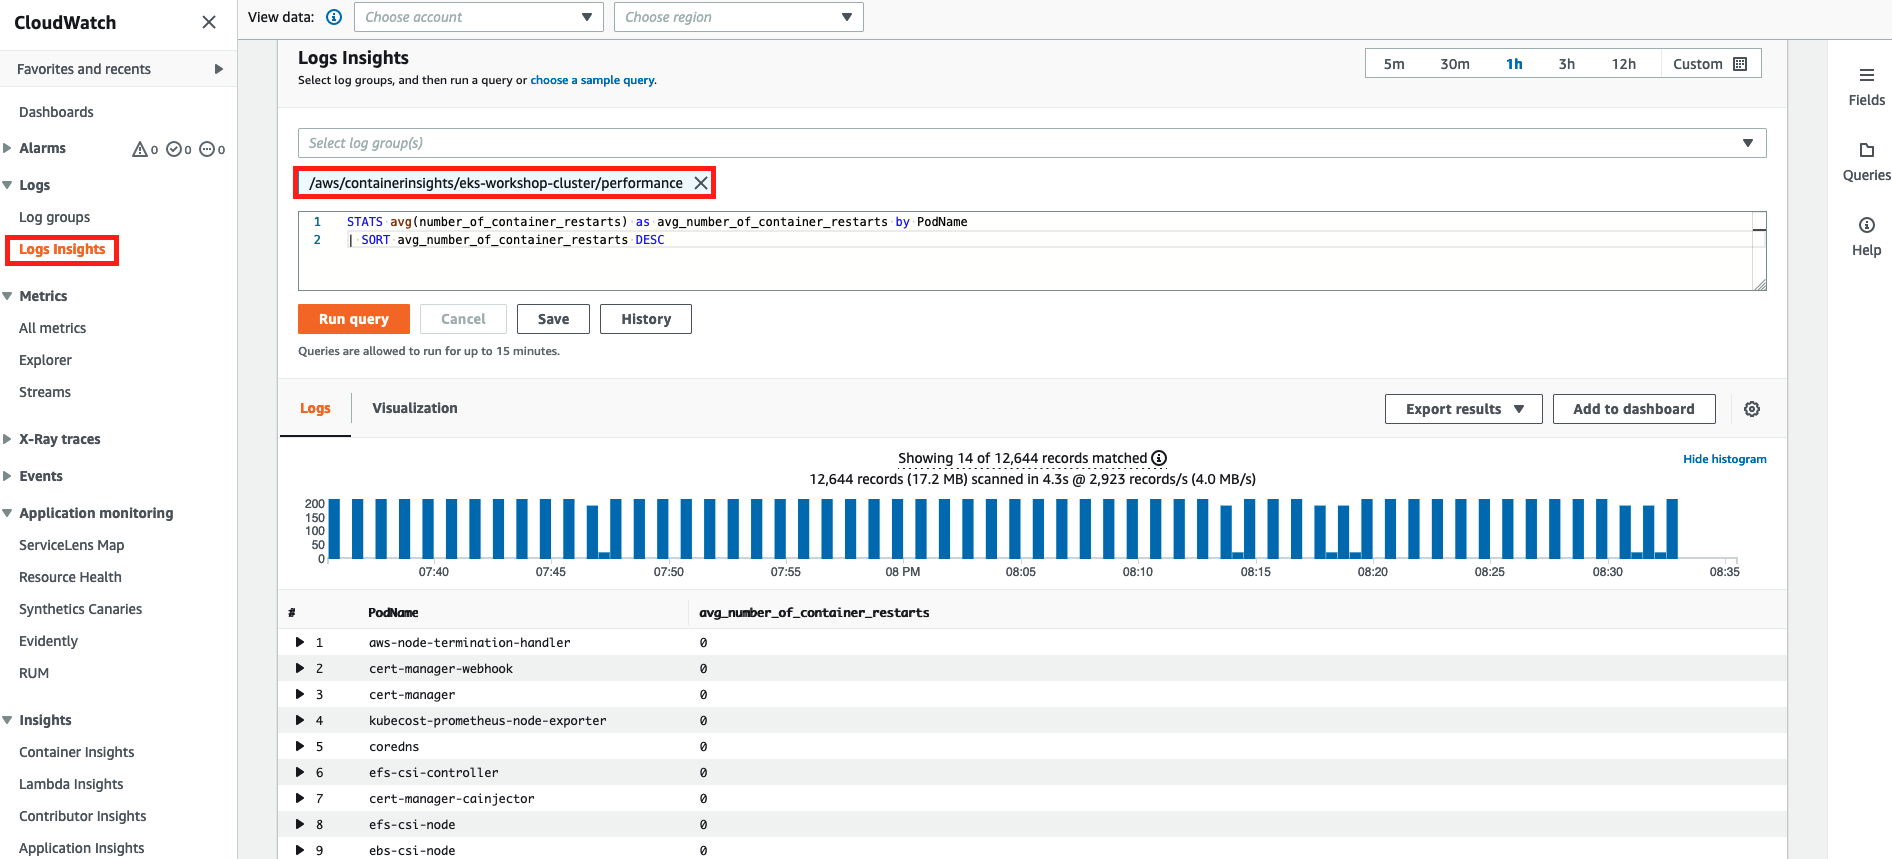Image resolution: width=1892 pixels, height=859 pixels.
Task: Follow the choose a sample query link
Action: pyautogui.click(x=593, y=80)
